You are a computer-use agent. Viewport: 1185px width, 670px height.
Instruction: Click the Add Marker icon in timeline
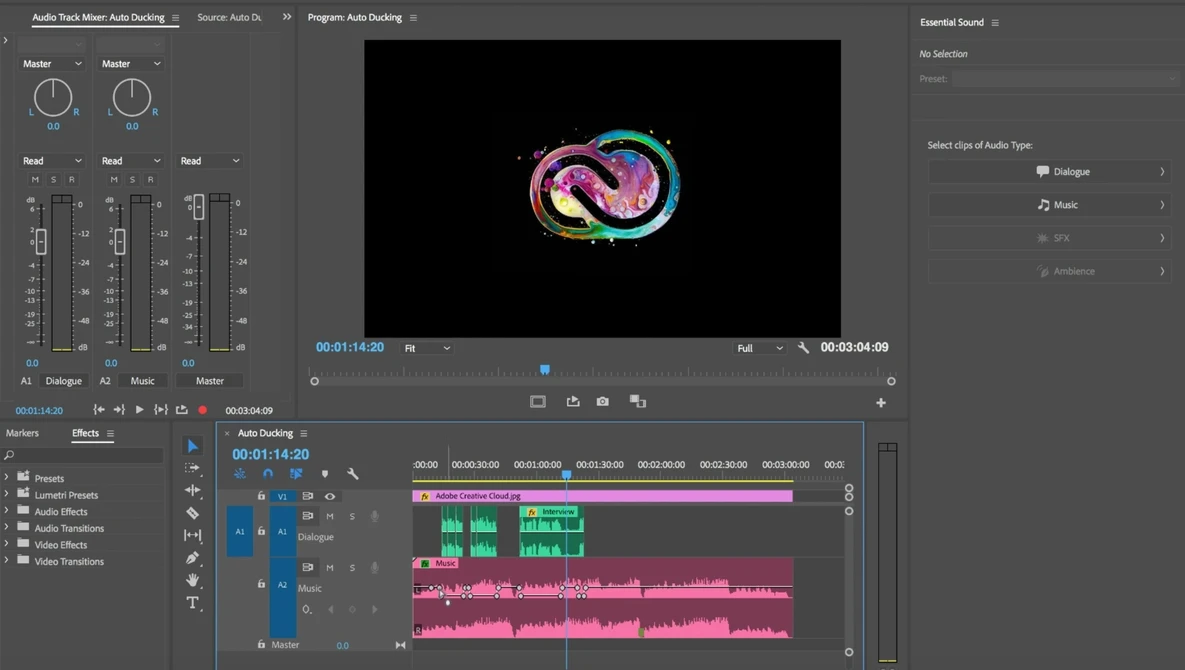click(325, 474)
